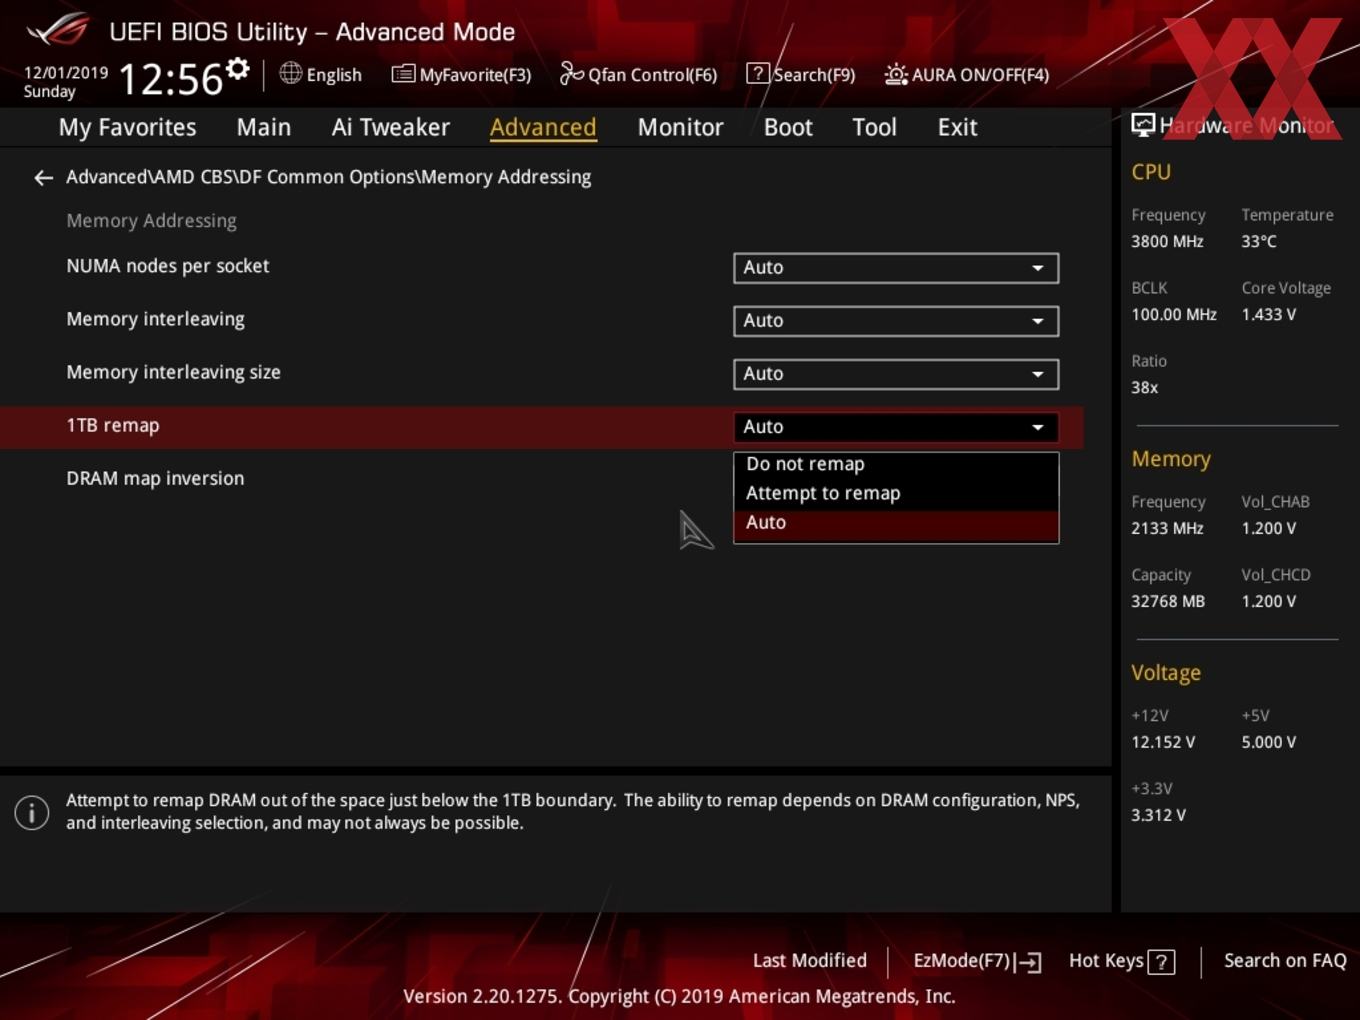Open NUMA nodes per socket dropdown
The width and height of the screenshot is (1360, 1020).
[x=896, y=268]
